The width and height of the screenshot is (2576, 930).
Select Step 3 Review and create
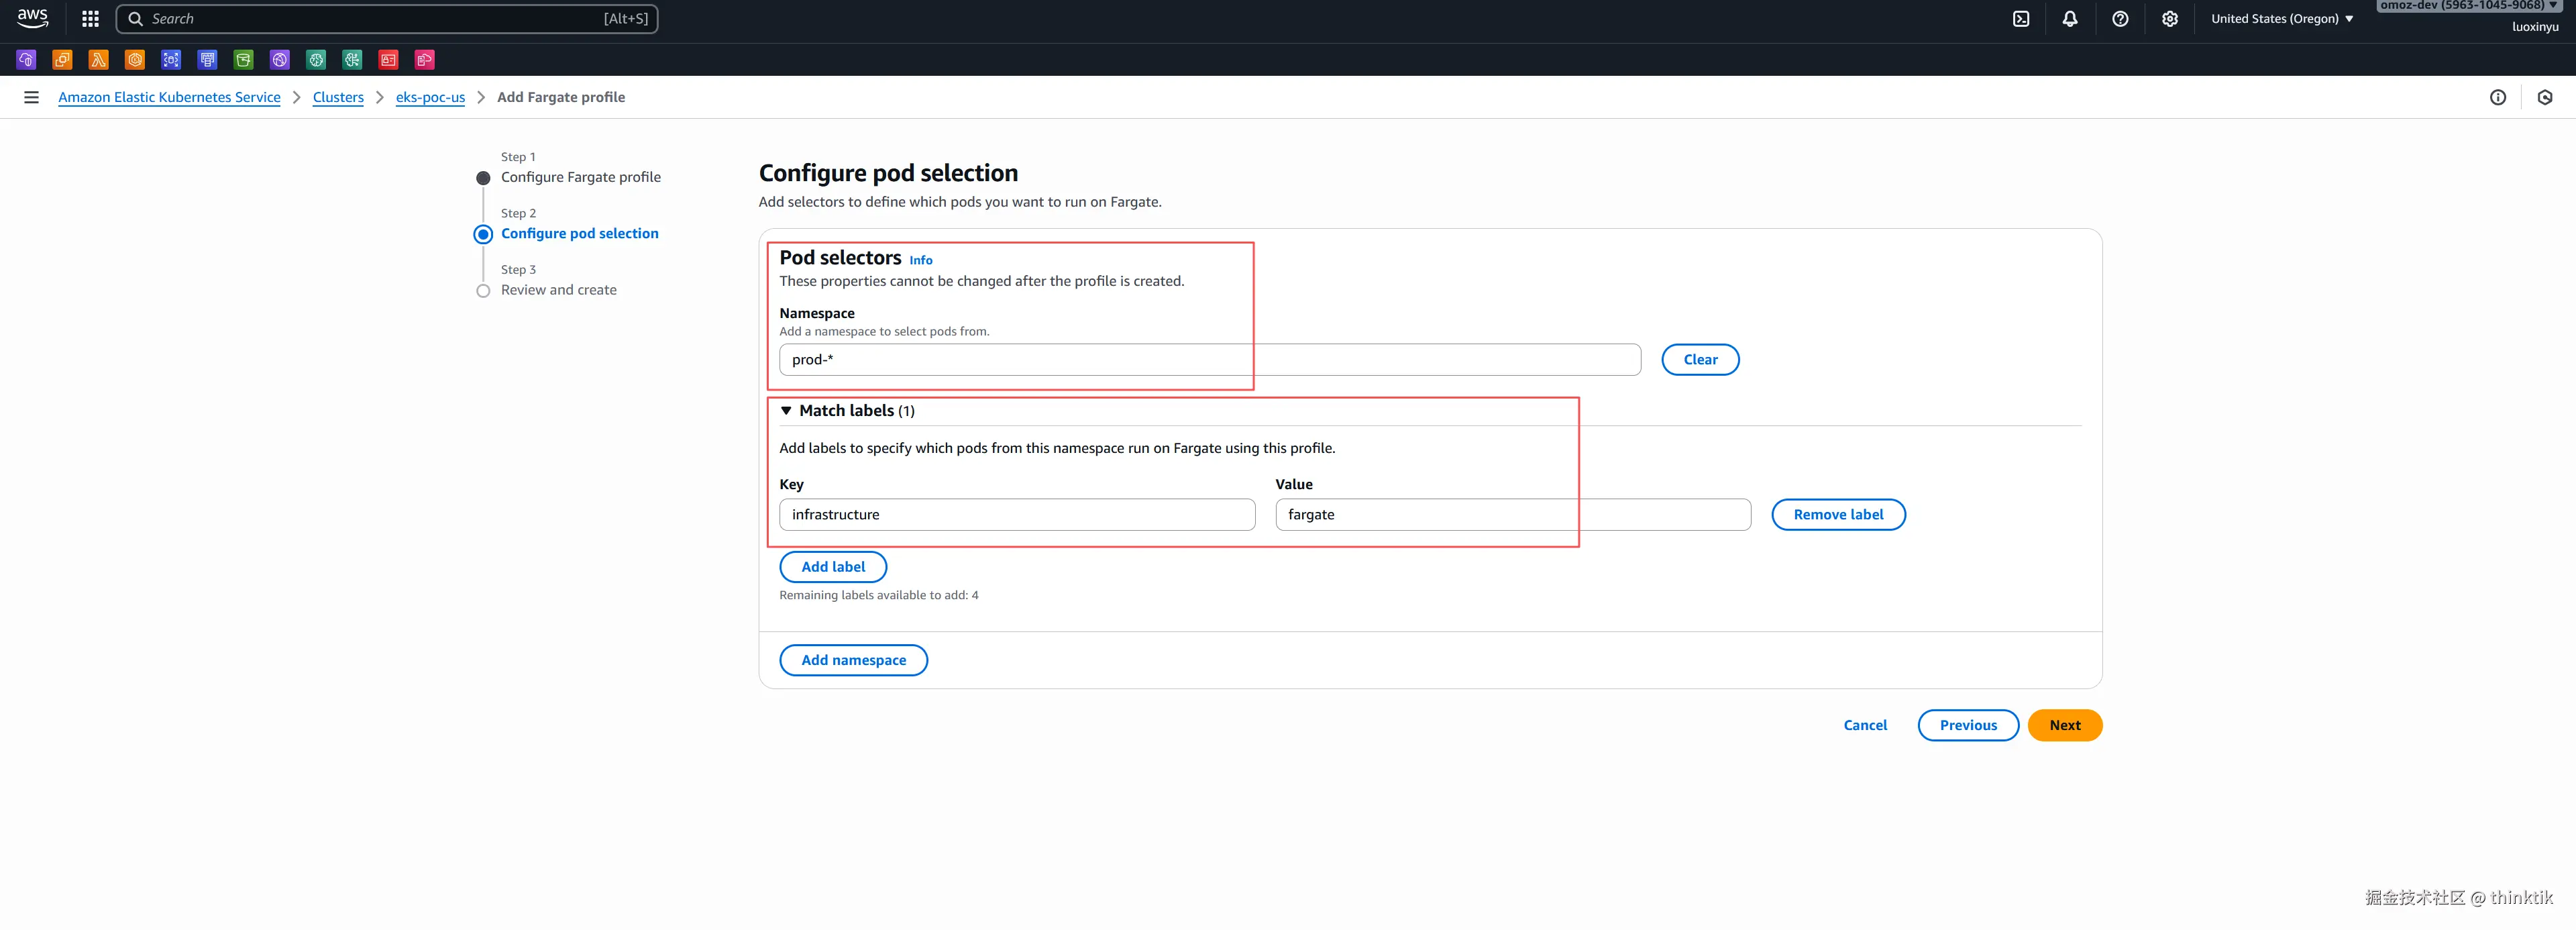558,290
